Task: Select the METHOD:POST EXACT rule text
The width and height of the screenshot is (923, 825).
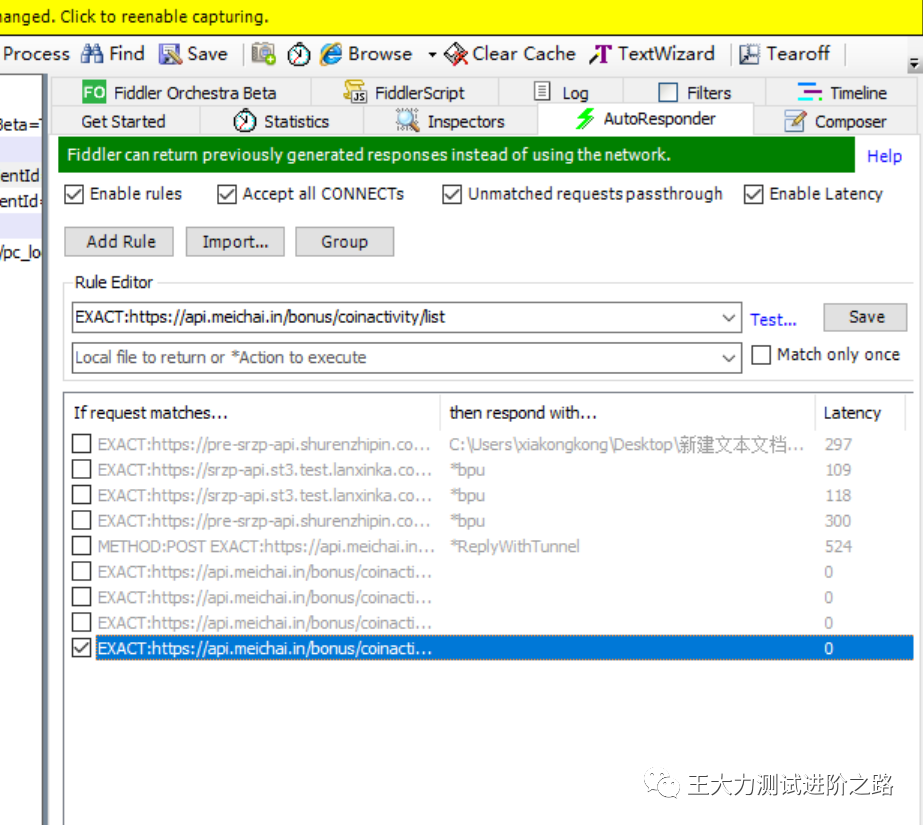Action: [x=266, y=547]
